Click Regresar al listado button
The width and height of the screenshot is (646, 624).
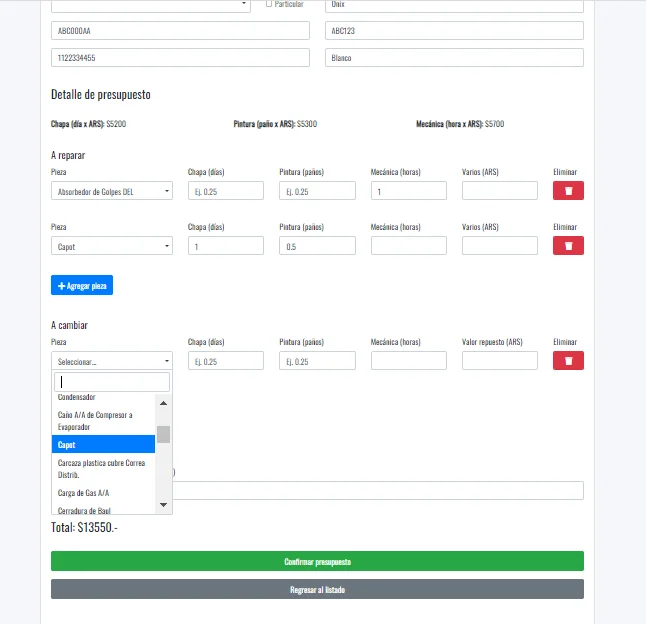[317, 589]
